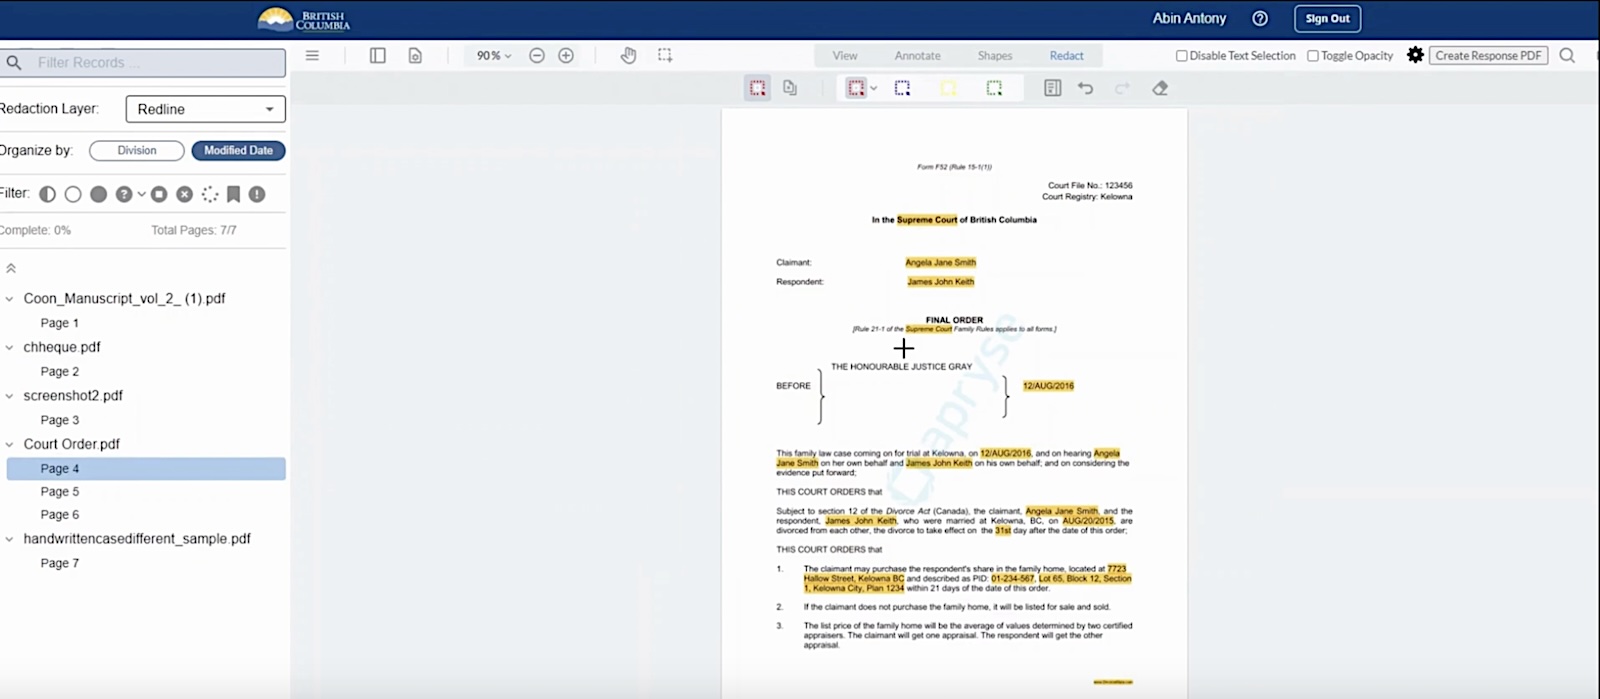Click the Abin Antony user name

(1189, 18)
